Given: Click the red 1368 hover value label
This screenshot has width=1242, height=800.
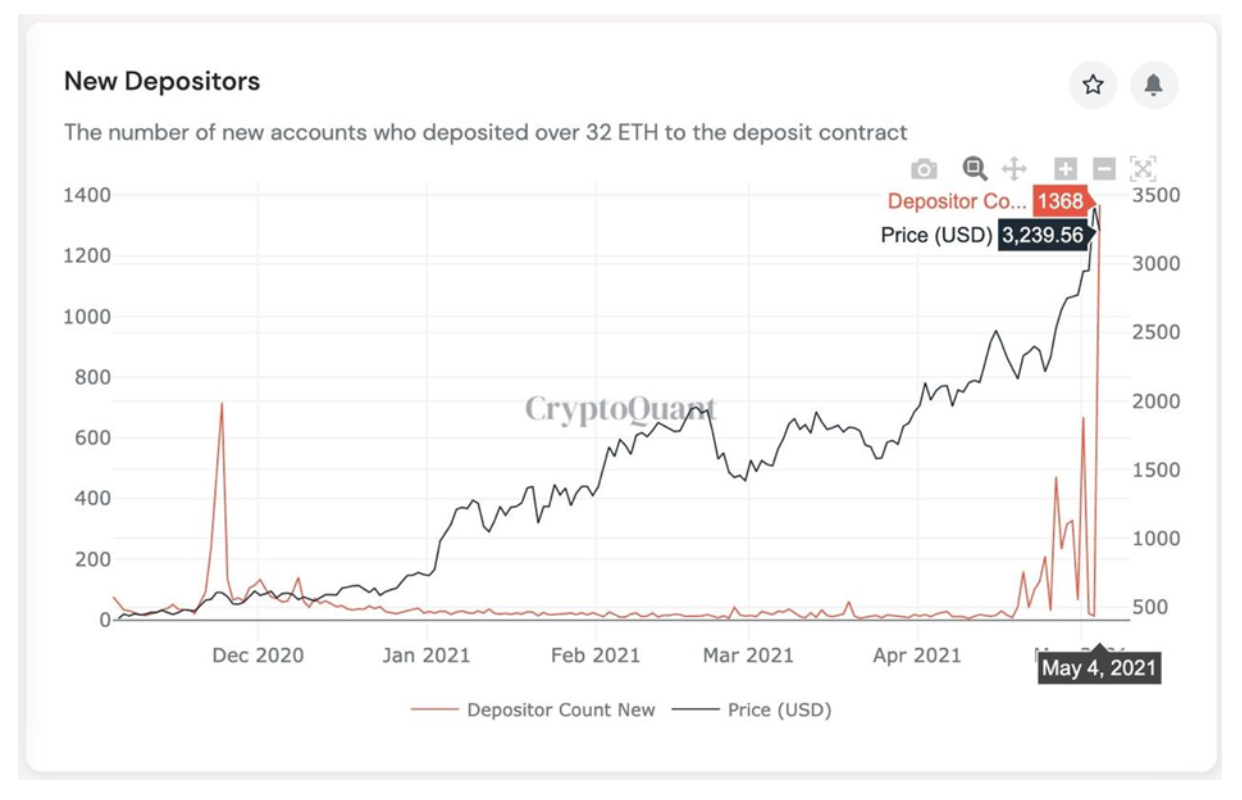Looking at the screenshot, I should click(x=1061, y=201).
